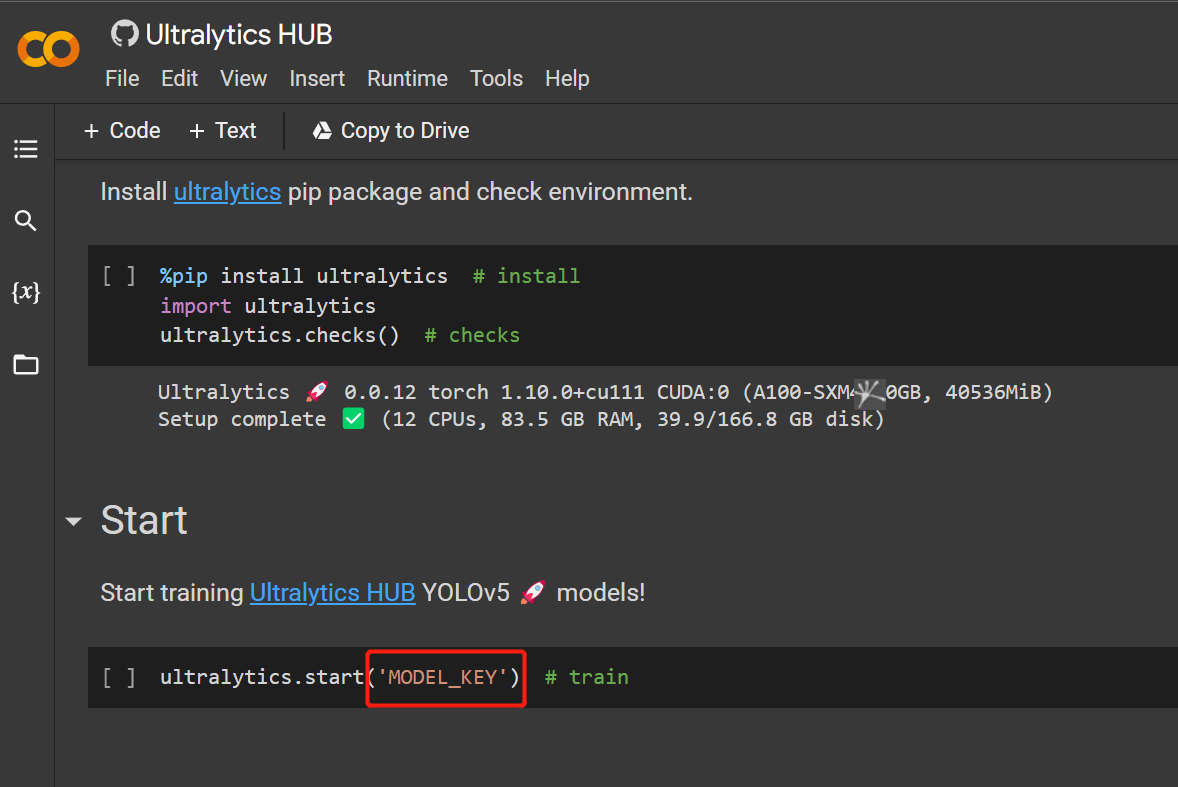Open the Runtime menu
This screenshot has width=1178, height=787.
(407, 78)
